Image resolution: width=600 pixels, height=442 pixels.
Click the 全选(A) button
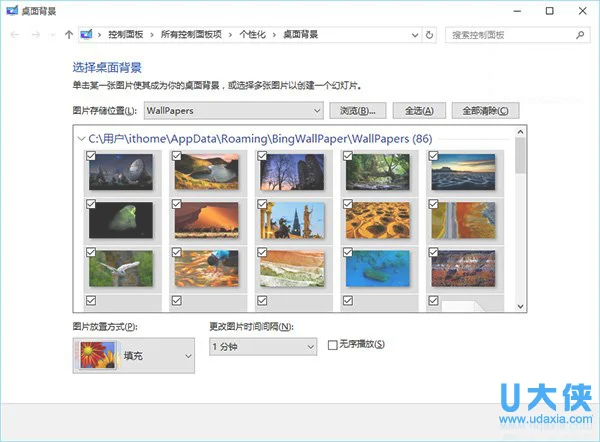(419, 111)
